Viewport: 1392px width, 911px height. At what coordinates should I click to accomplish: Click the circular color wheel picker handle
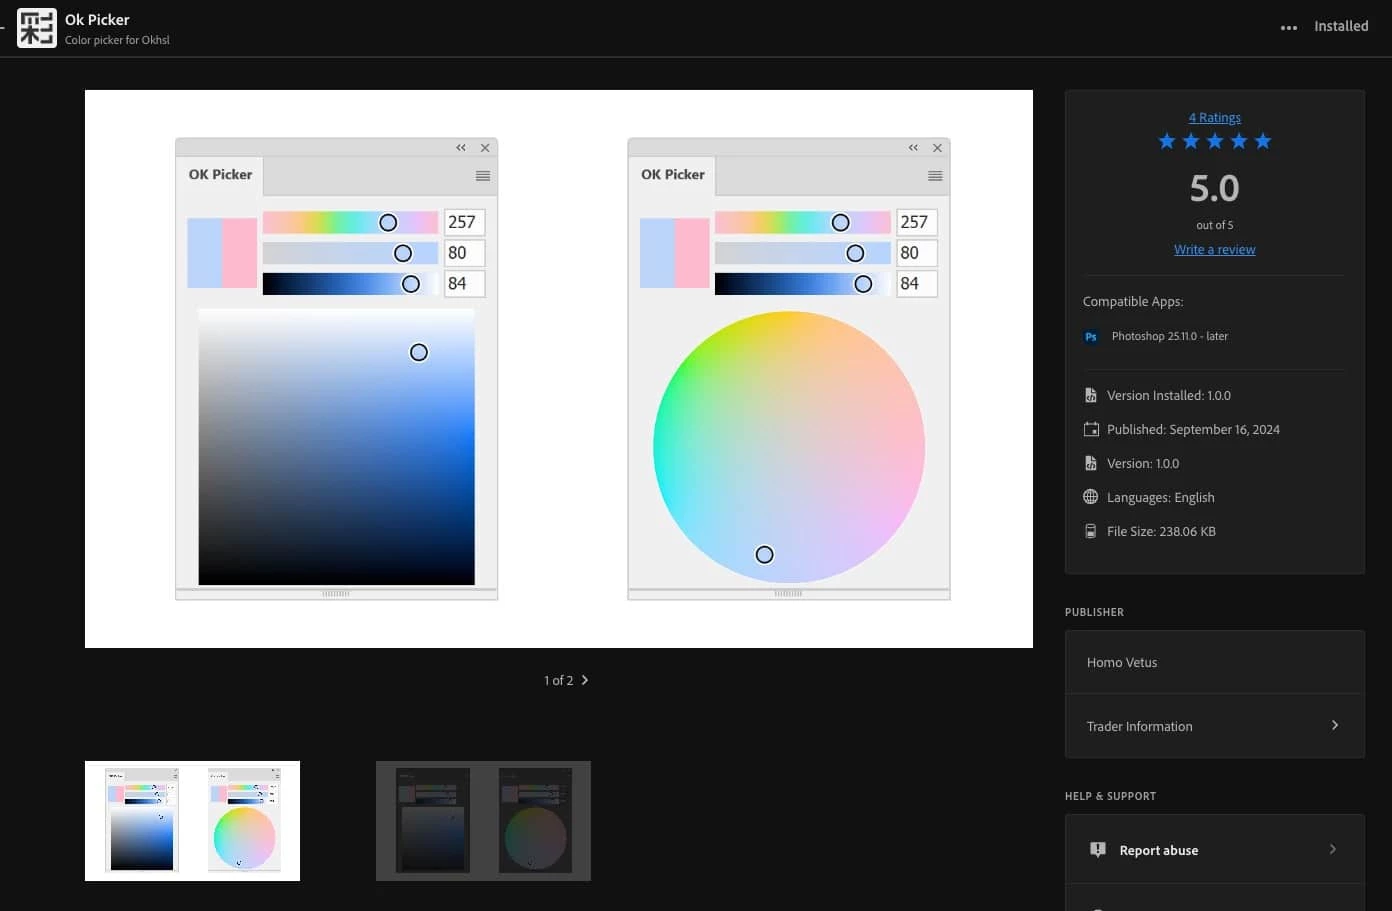765,554
